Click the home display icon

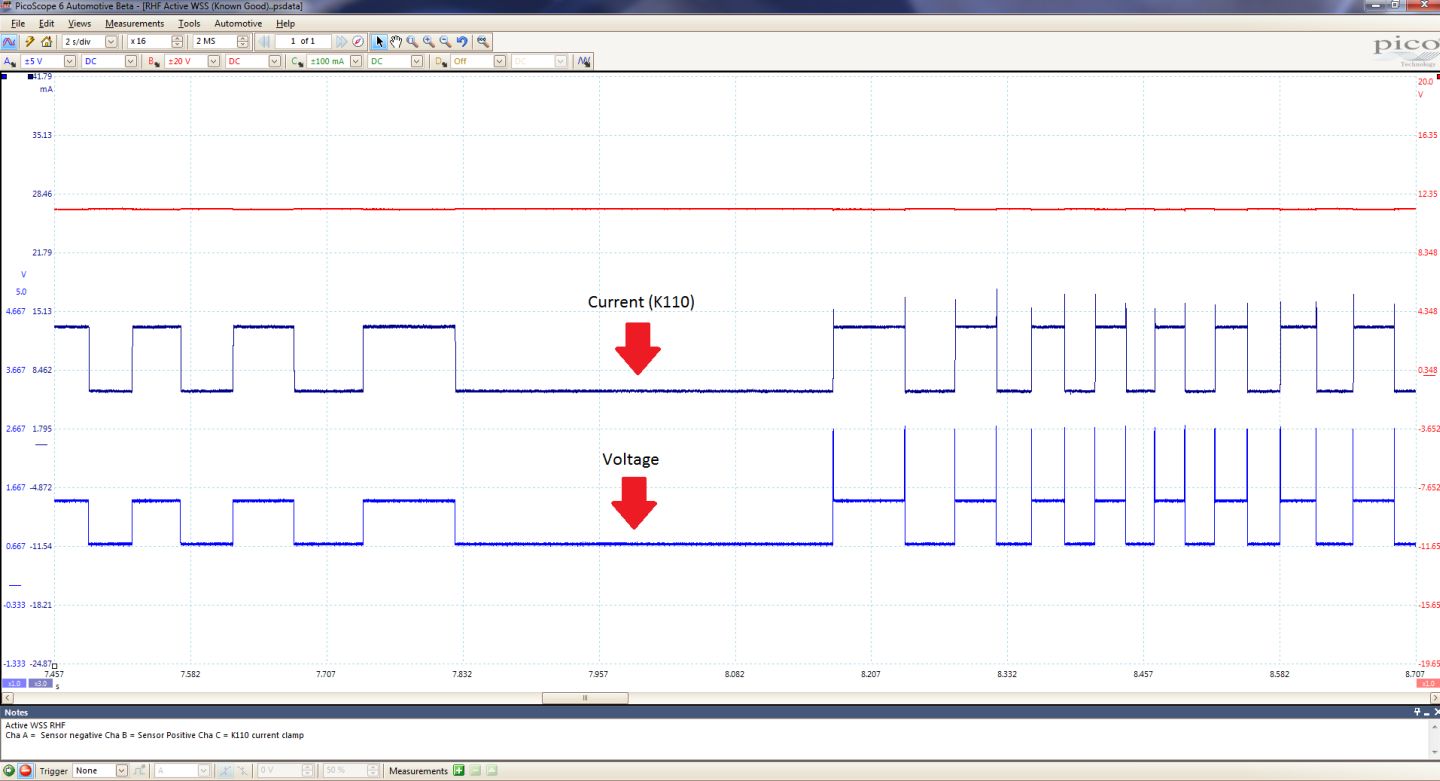pyautogui.click(x=46, y=42)
